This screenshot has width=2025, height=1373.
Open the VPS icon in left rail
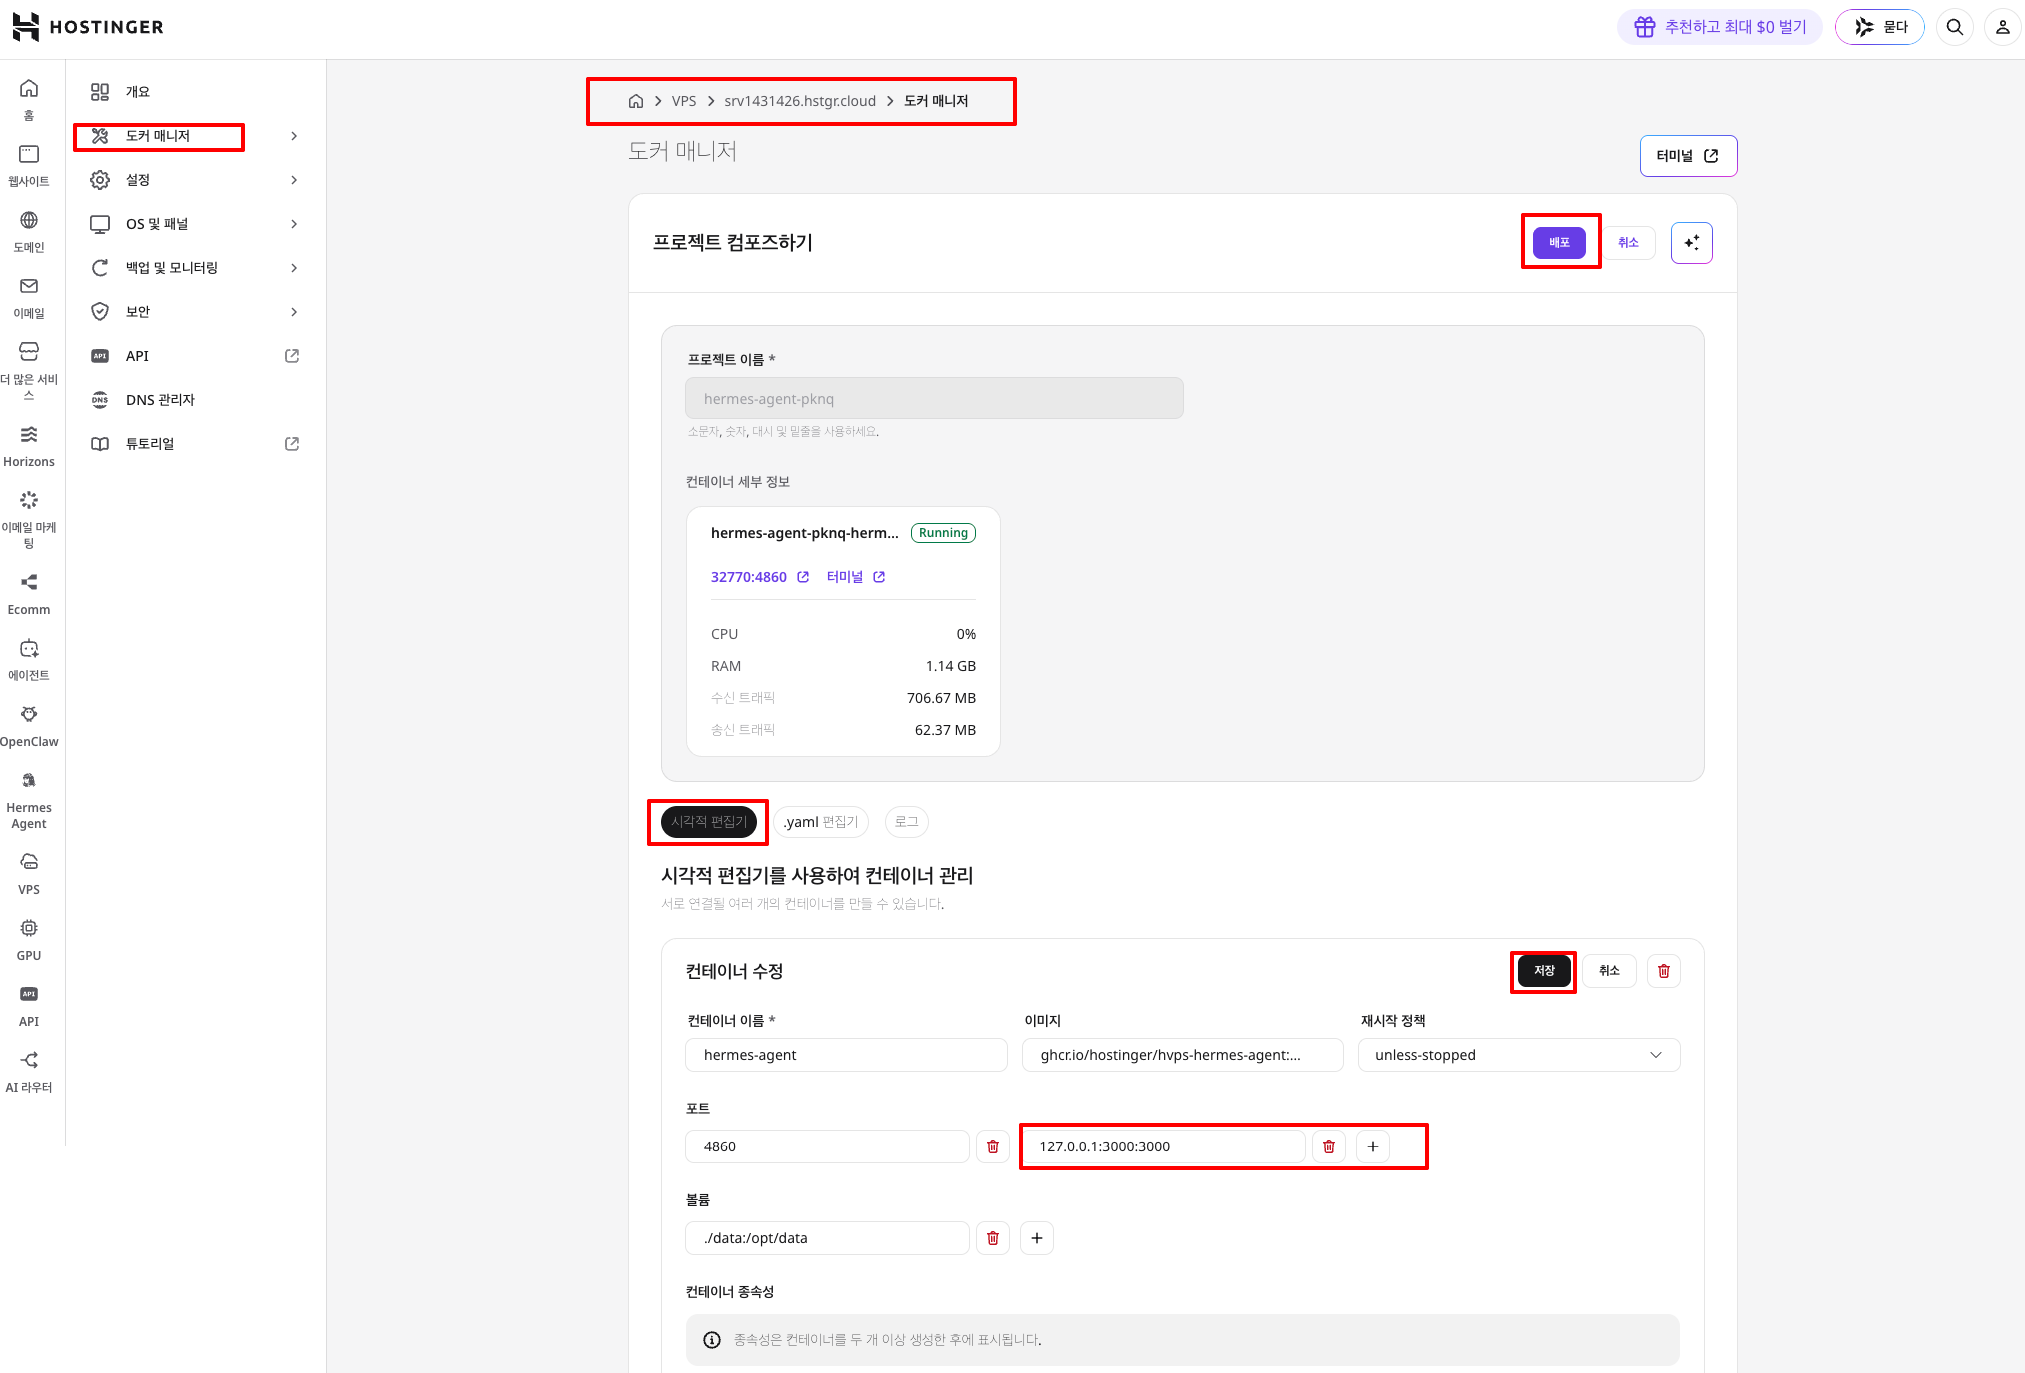pos(29,862)
